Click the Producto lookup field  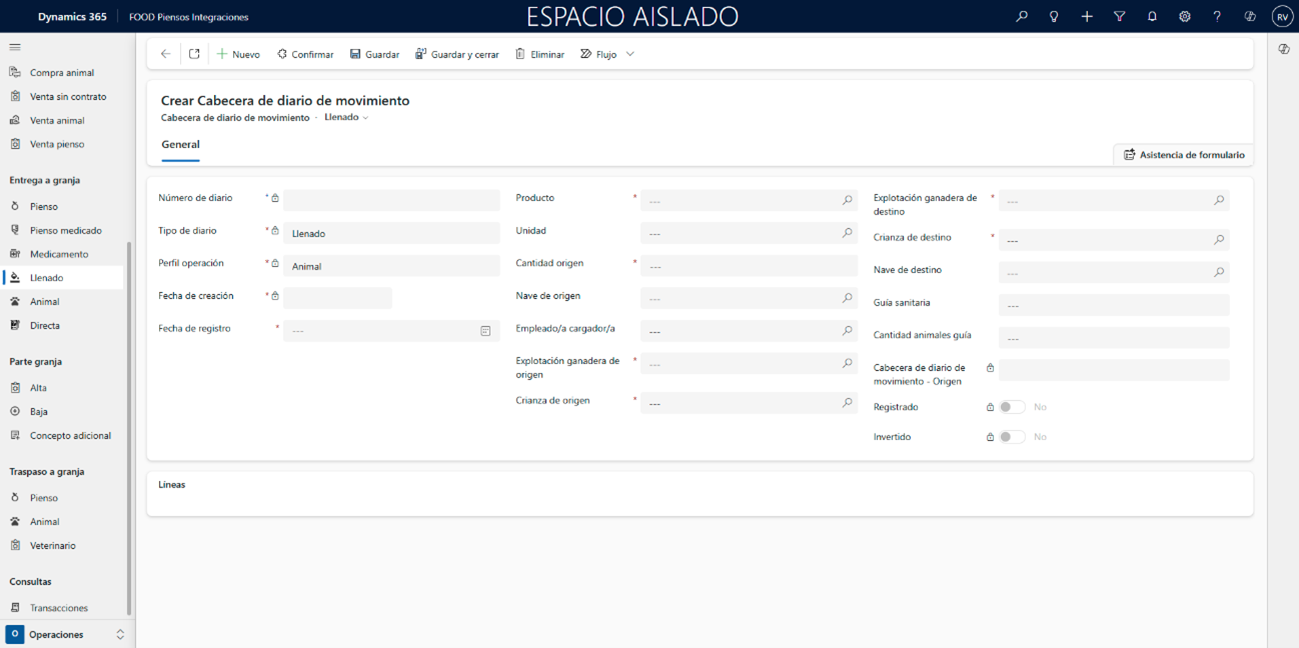click(741, 201)
